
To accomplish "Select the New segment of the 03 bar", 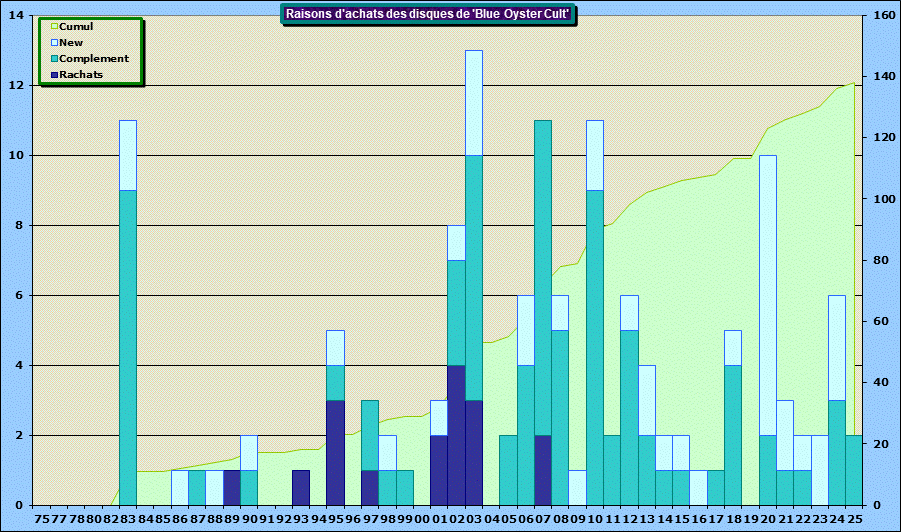I will [474, 102].
